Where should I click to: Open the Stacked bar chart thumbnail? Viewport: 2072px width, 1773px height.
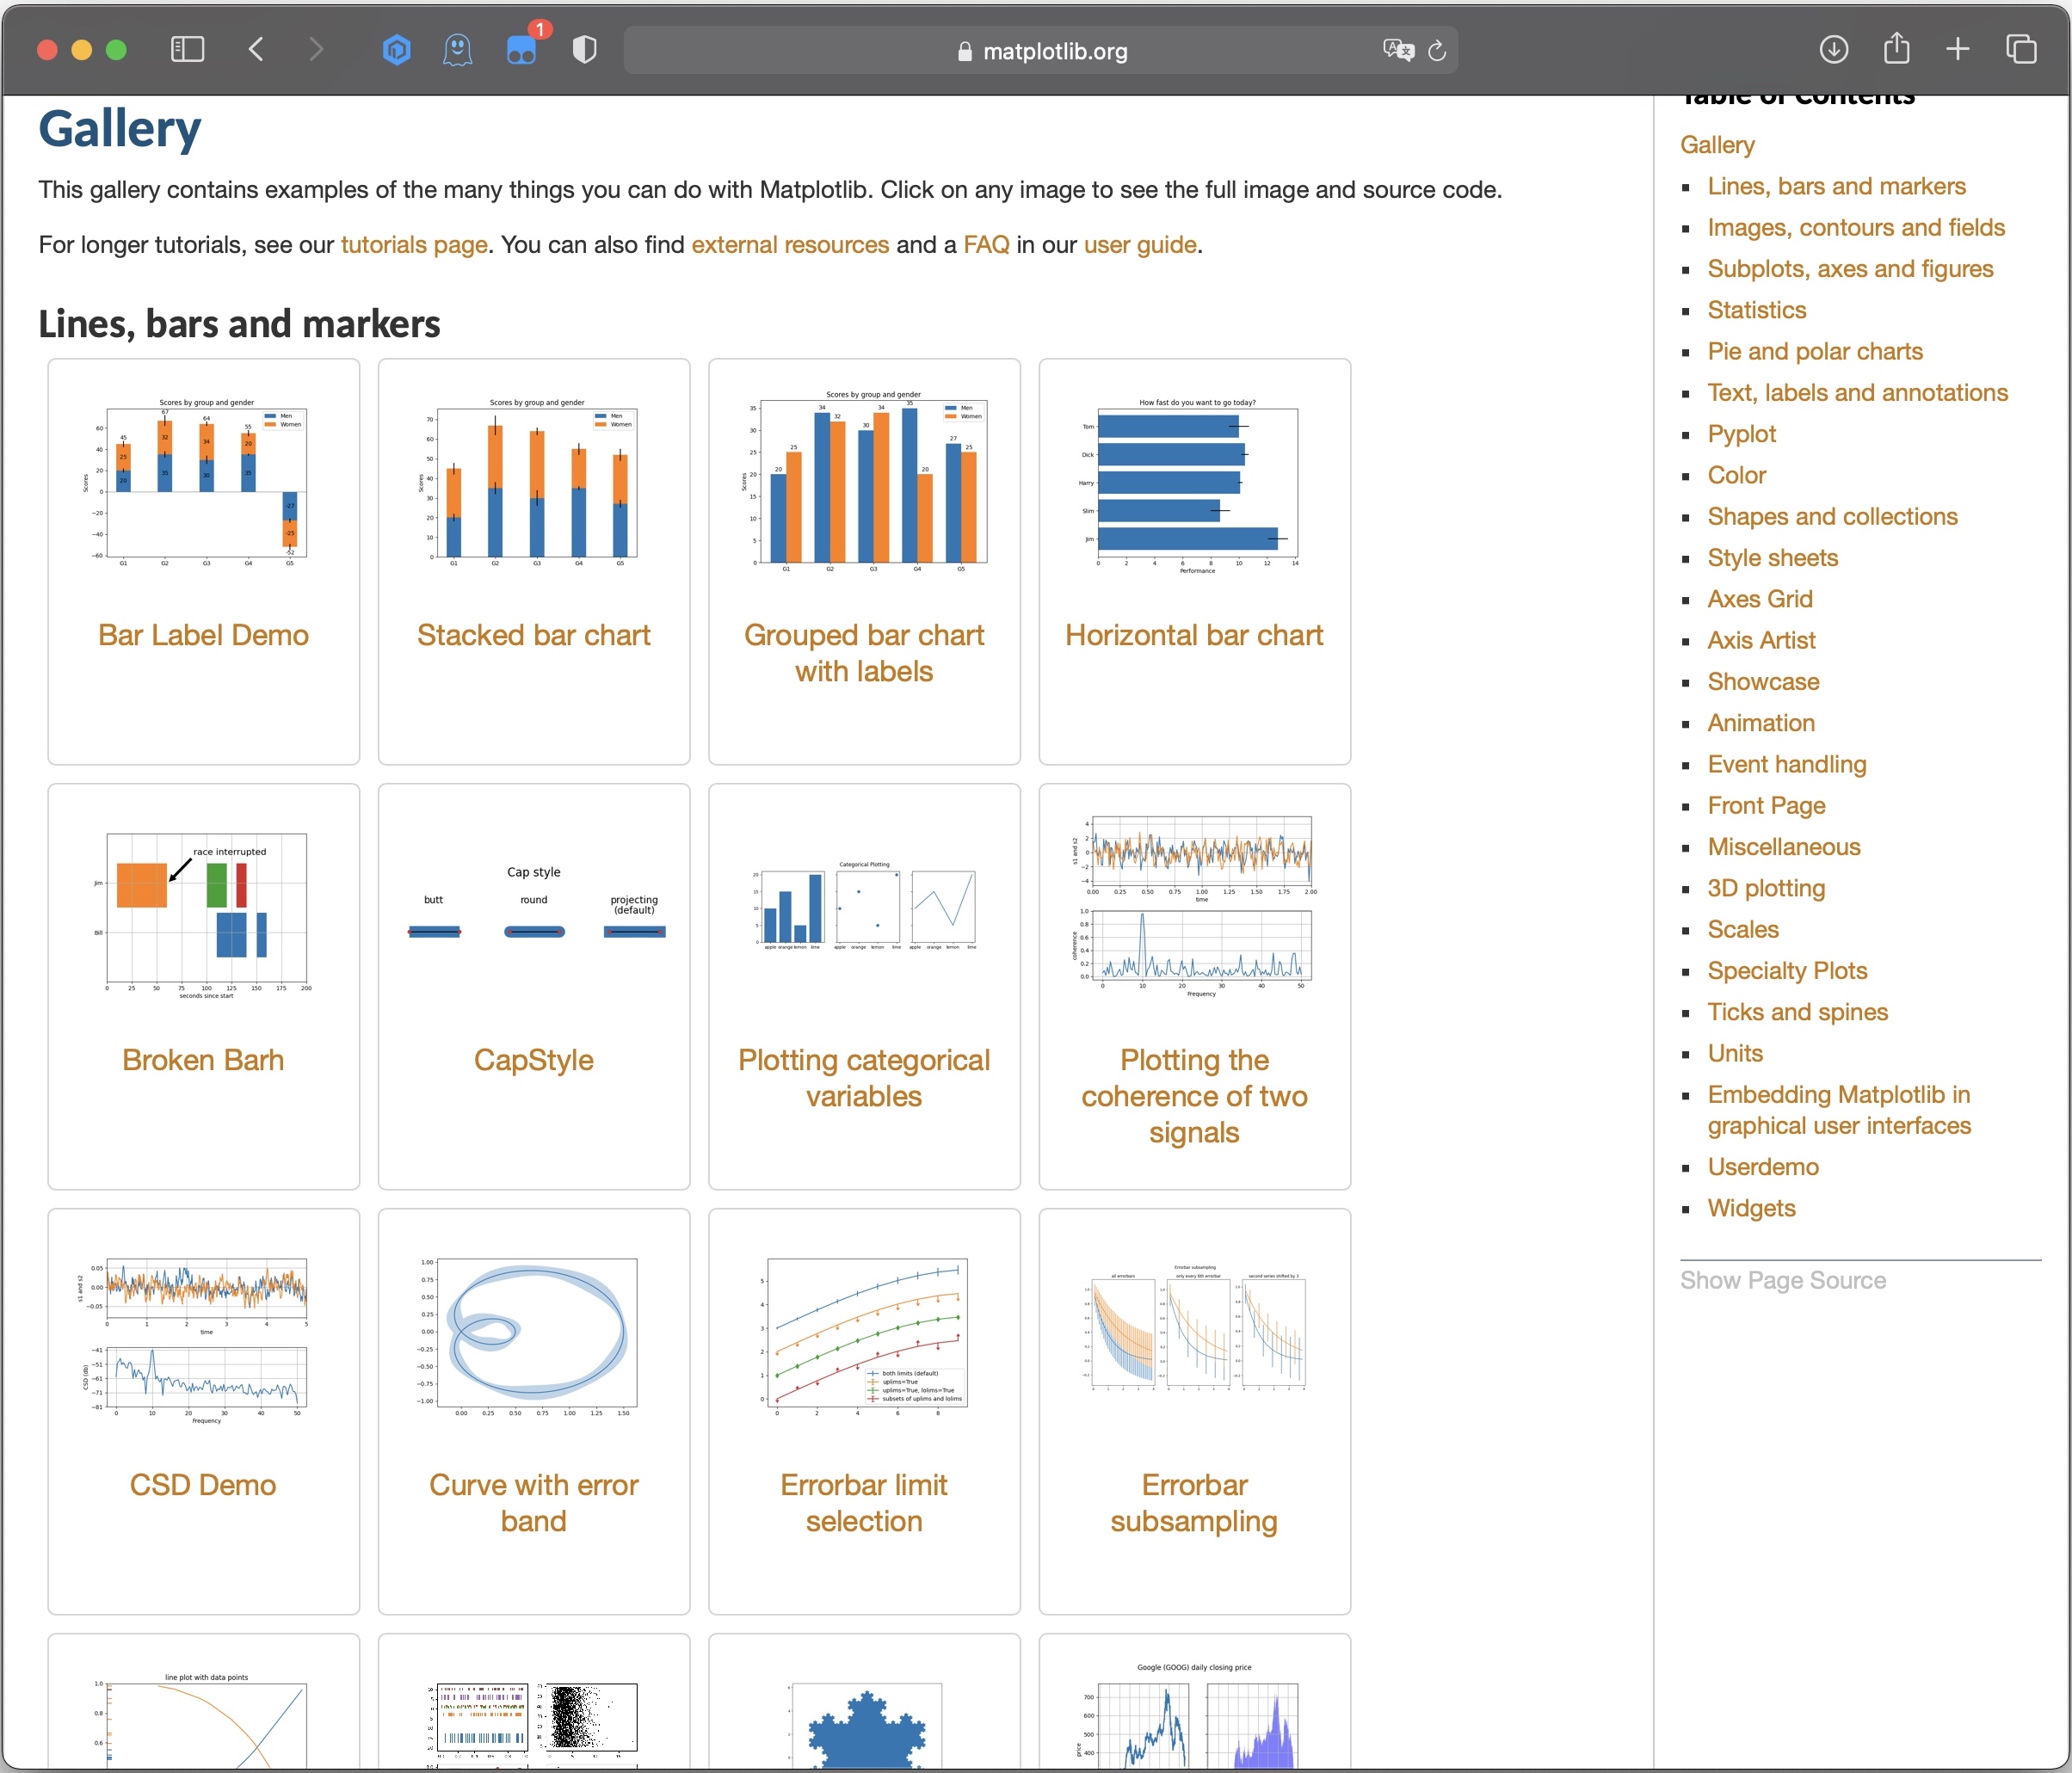click(534, 483)
